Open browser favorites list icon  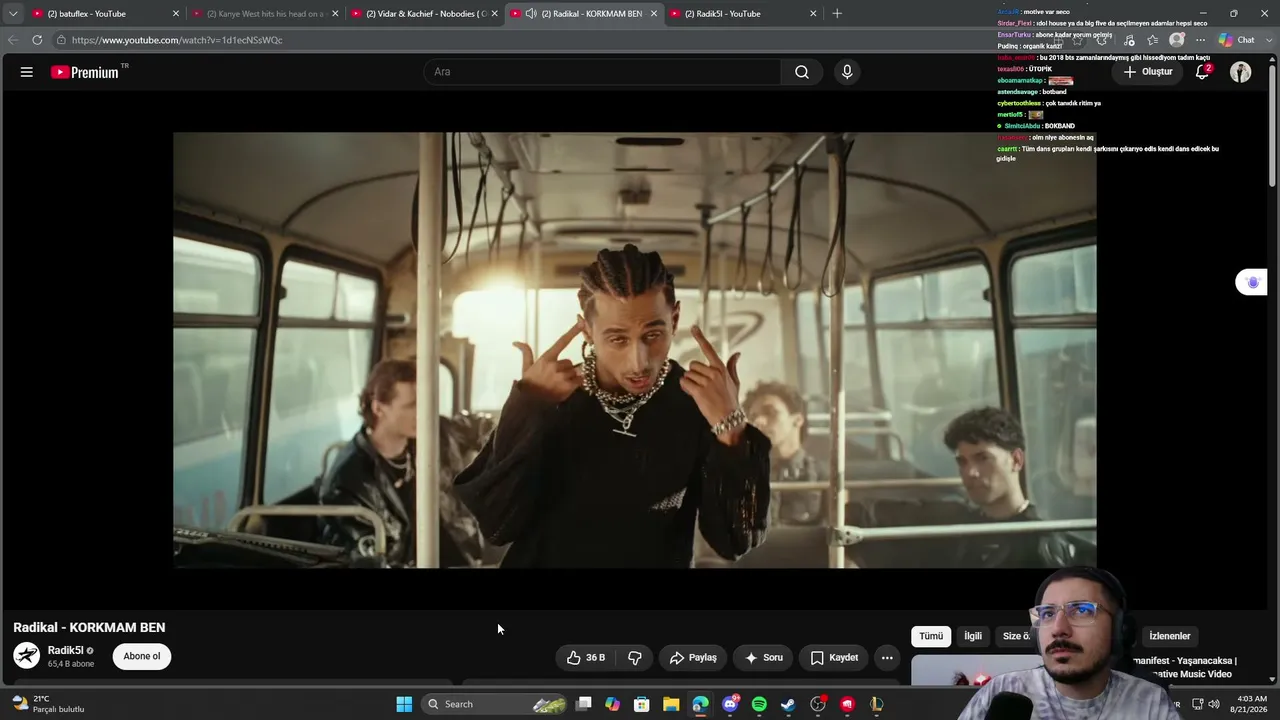click(1153, 40)
